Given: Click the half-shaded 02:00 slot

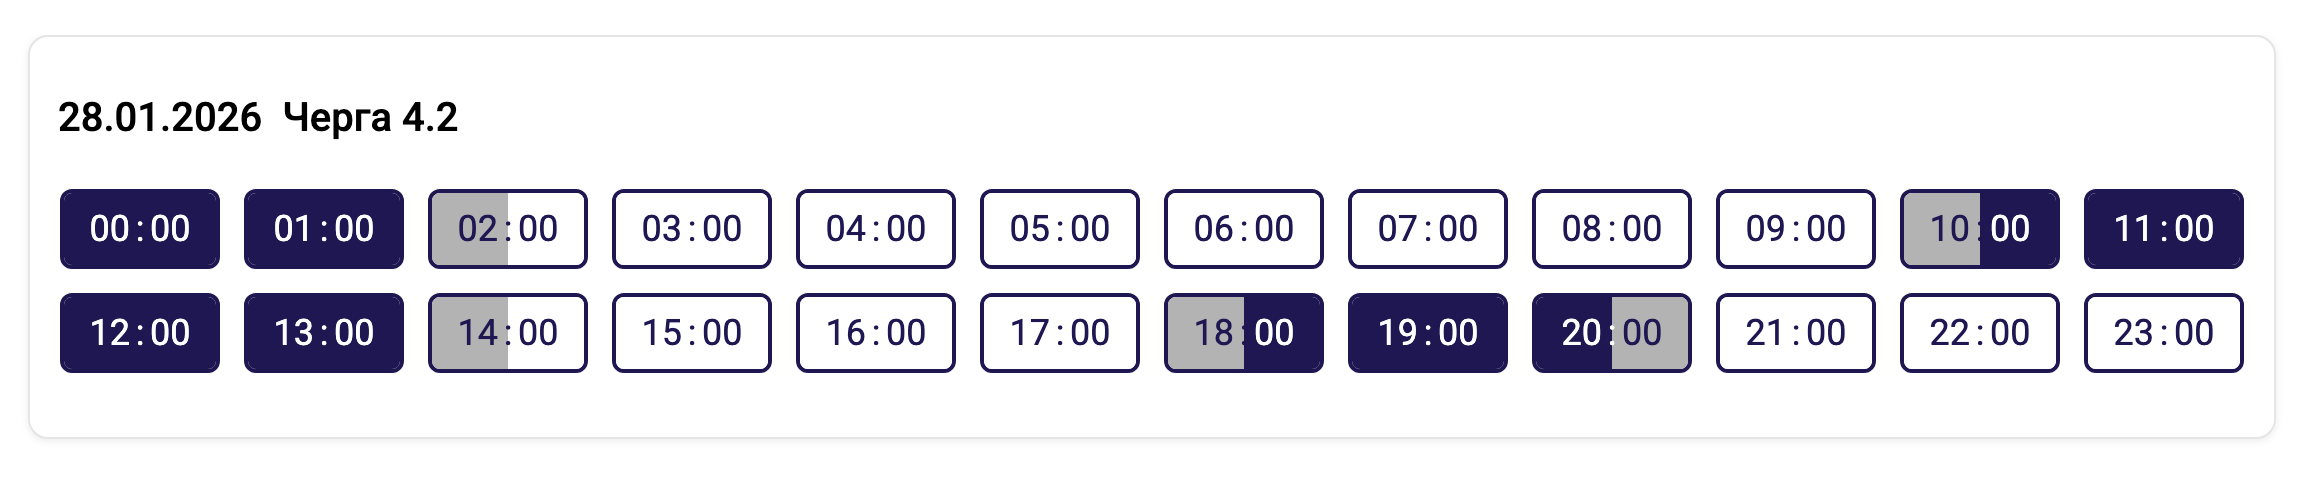Looking at the screenshot, I should click(x=508, y=229).
